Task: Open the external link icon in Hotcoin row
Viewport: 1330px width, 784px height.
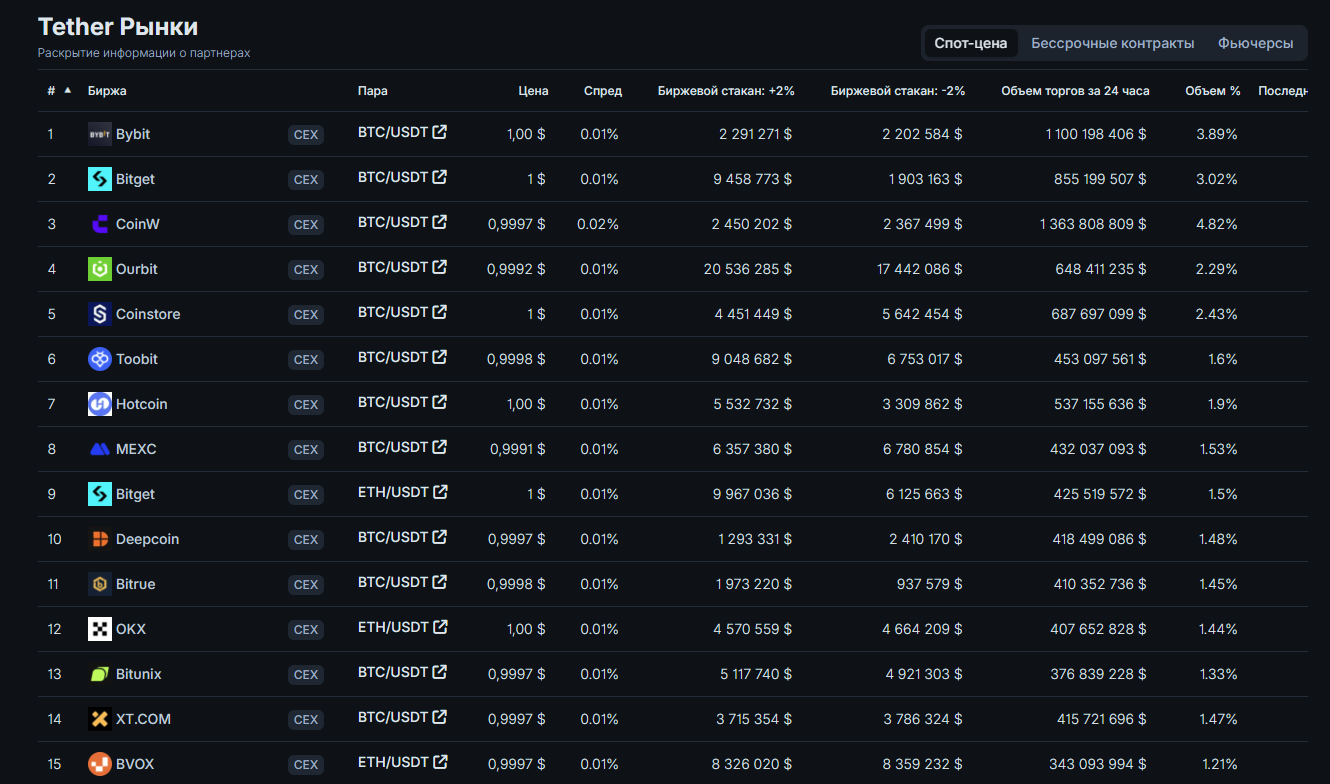Action: (440, 402)
